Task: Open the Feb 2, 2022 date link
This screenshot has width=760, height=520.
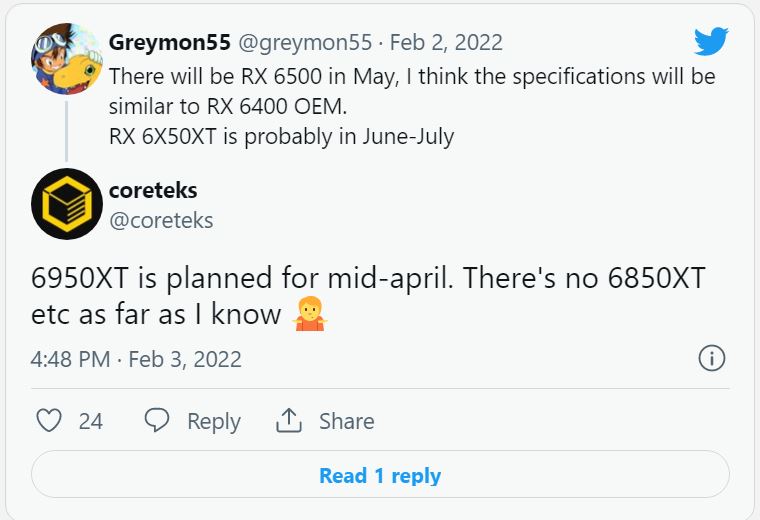Action: 446,43
